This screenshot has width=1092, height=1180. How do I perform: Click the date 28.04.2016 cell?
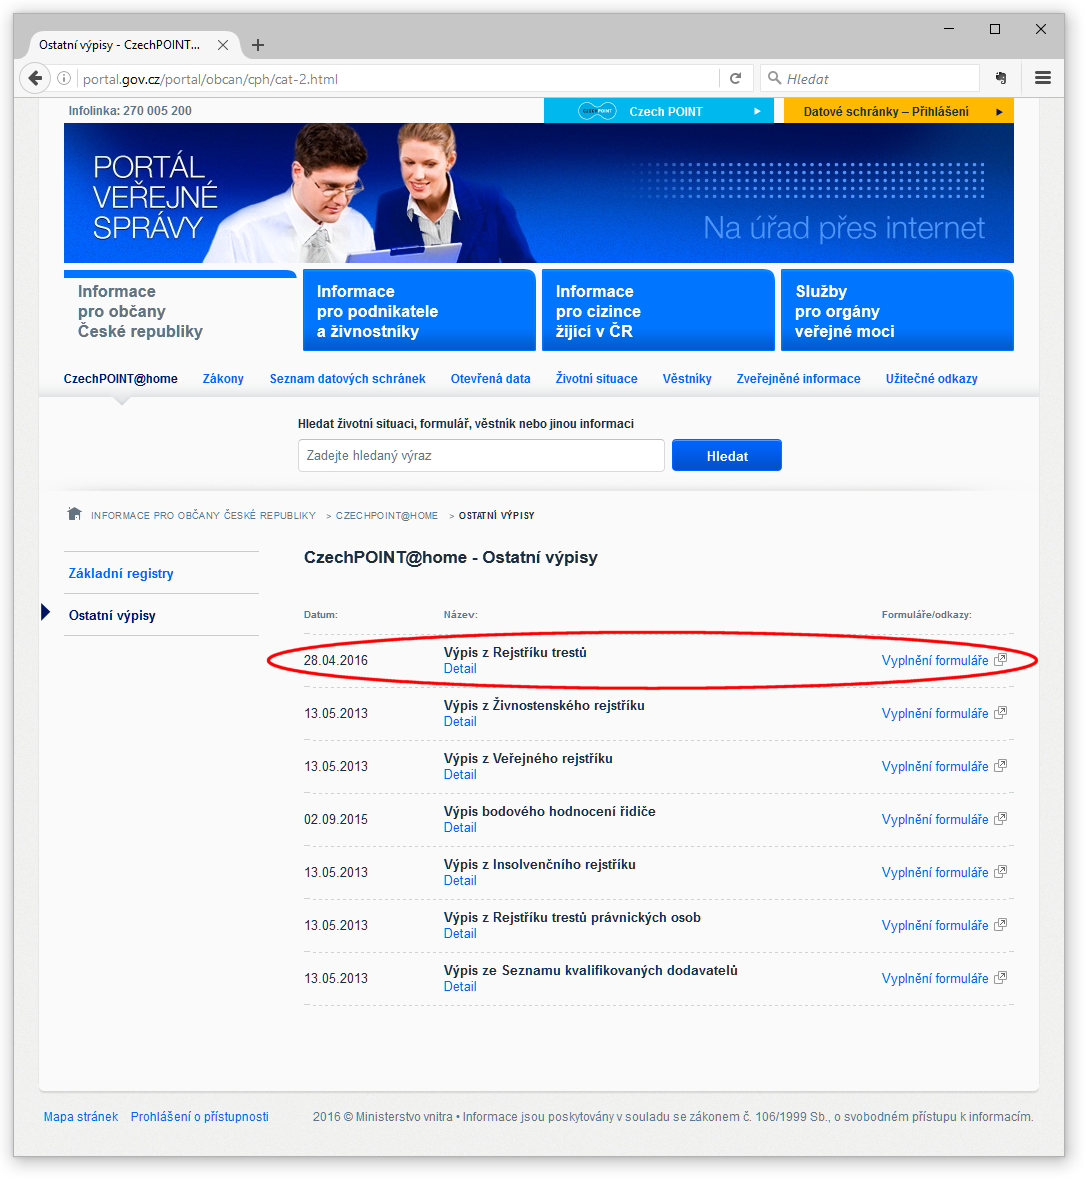(x=336, y=661)
